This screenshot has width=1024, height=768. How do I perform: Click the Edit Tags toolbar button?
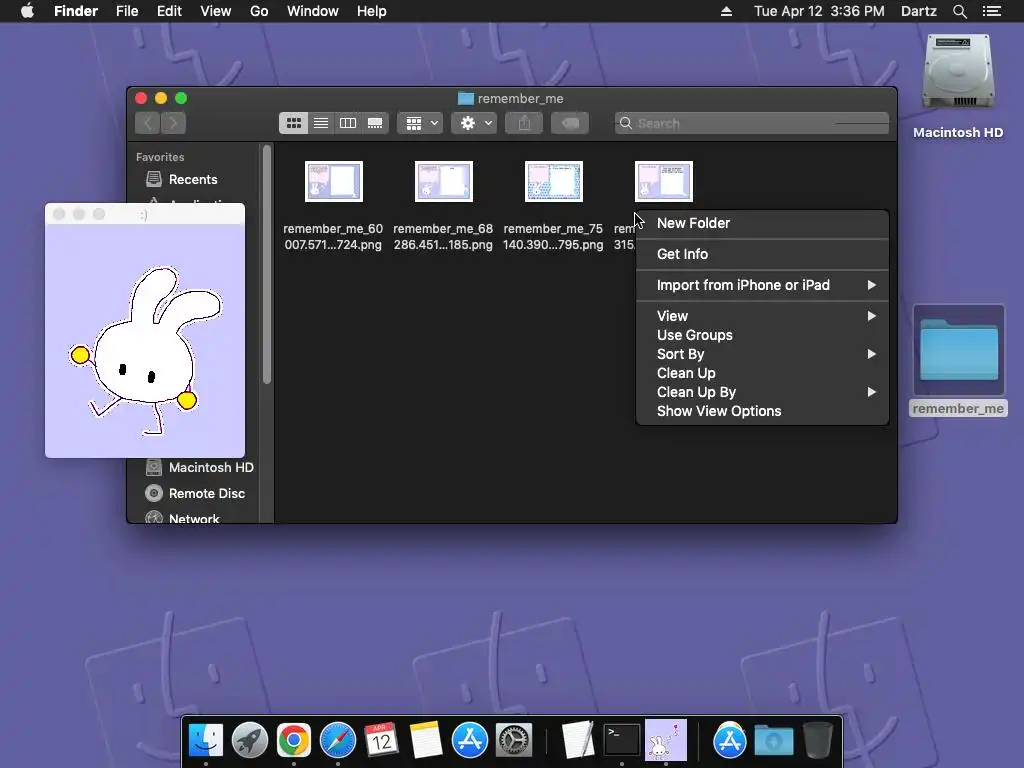[570, 123]
